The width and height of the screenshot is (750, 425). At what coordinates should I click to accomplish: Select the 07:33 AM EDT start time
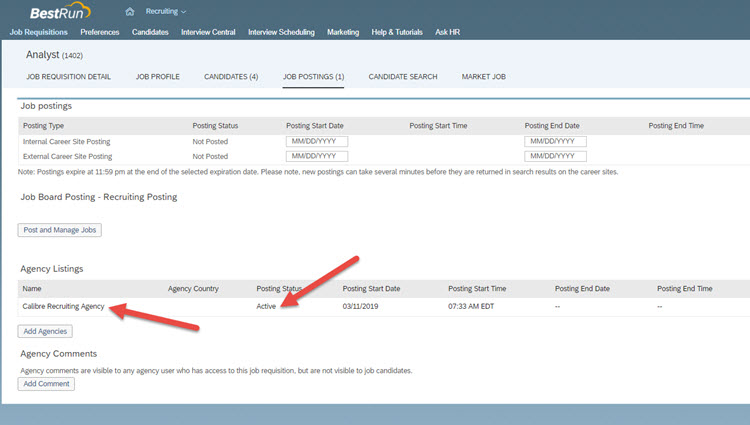(471, 306)
